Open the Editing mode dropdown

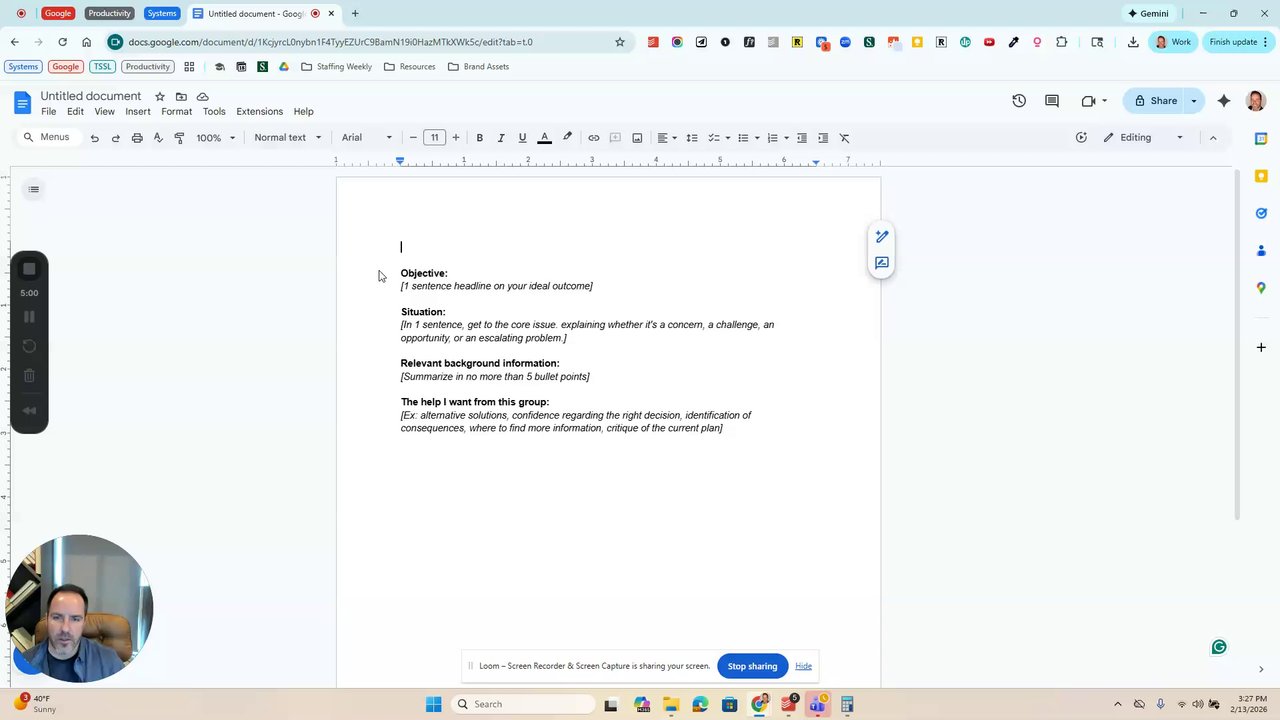point(1144,138)
